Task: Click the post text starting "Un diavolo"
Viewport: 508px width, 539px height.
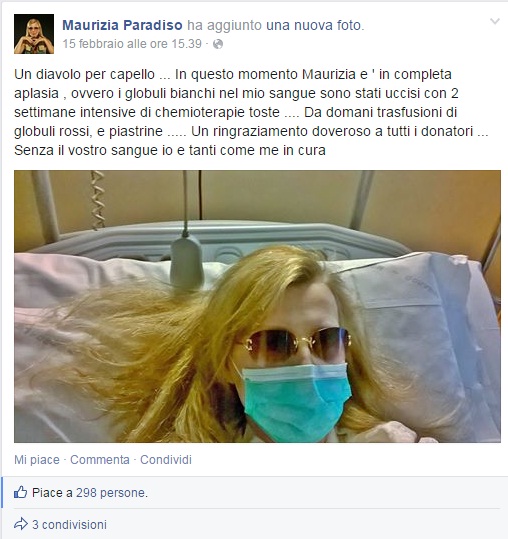Action: 251,112
